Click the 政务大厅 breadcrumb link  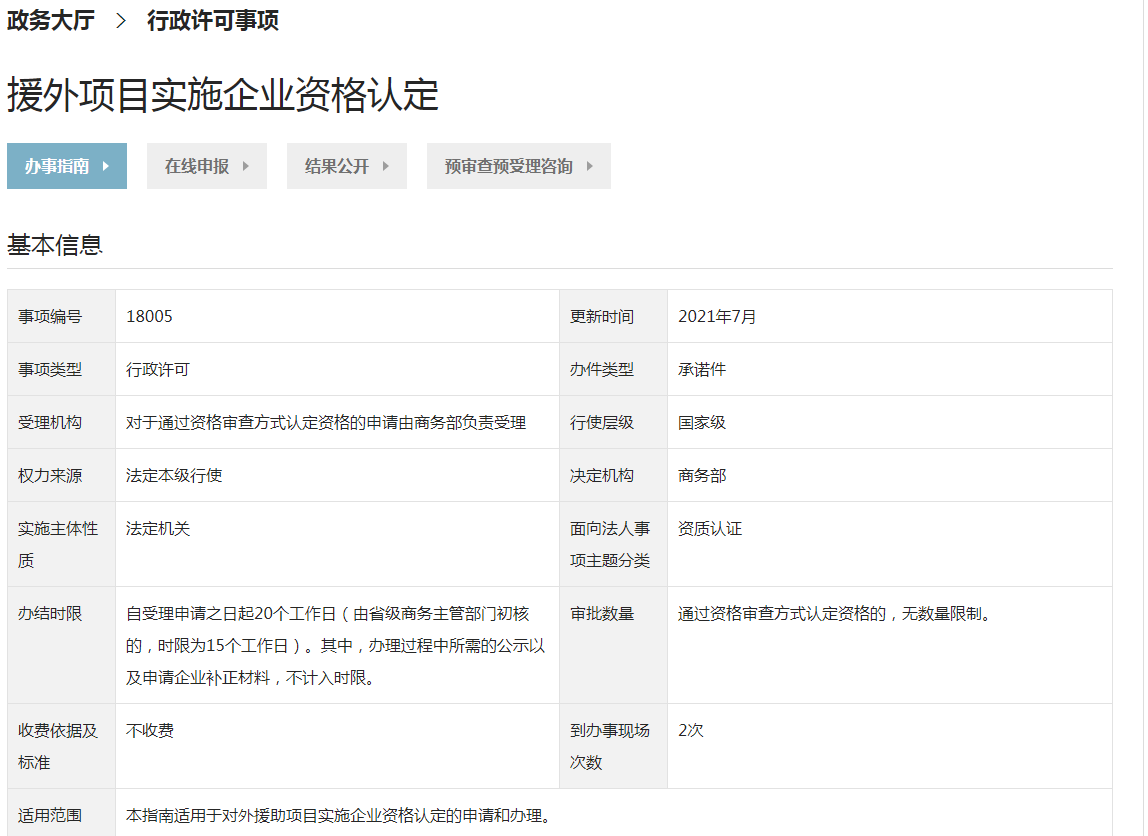51,21
